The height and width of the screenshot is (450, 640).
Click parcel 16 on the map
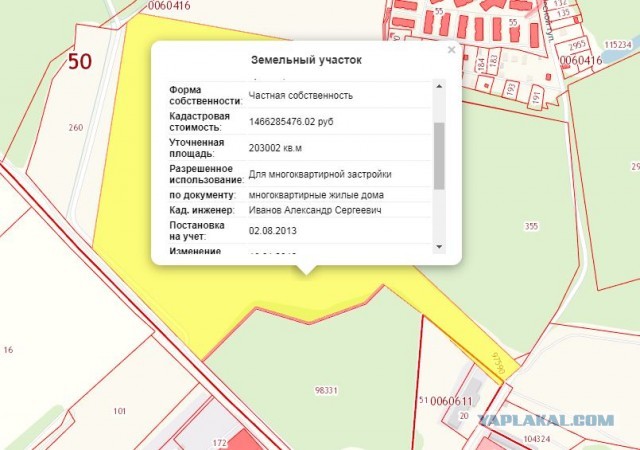[x=8, y=350]
